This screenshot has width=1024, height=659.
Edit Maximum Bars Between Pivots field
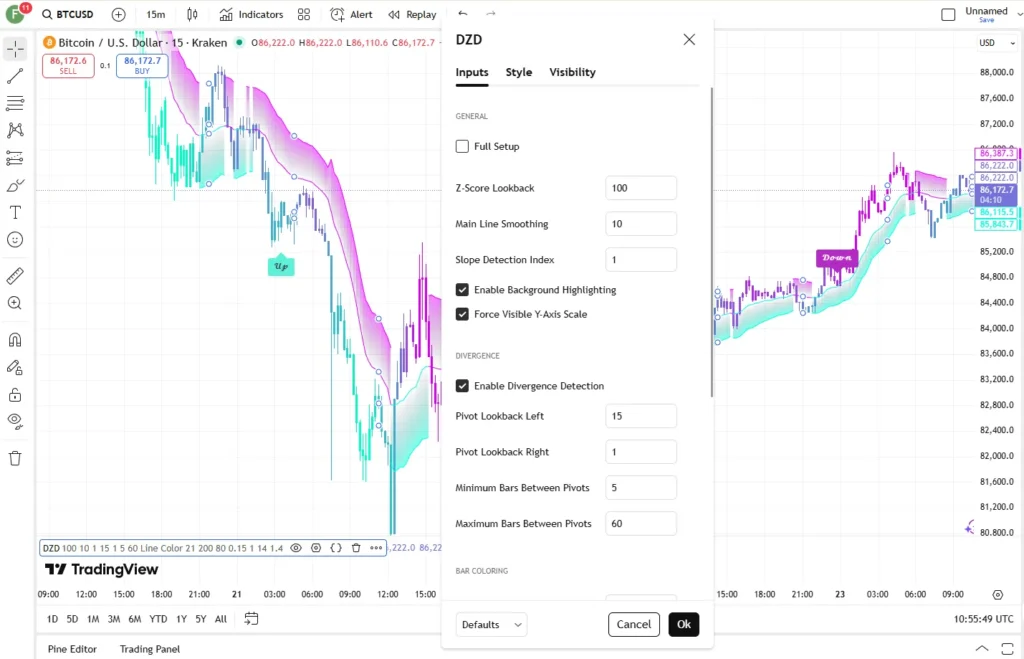641,524
